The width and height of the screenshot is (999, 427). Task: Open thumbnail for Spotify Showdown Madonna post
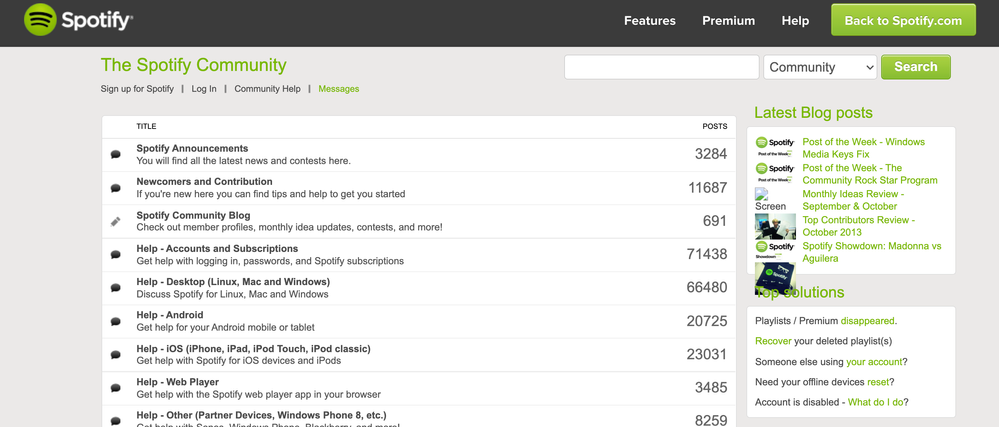(x=775, y=252)
